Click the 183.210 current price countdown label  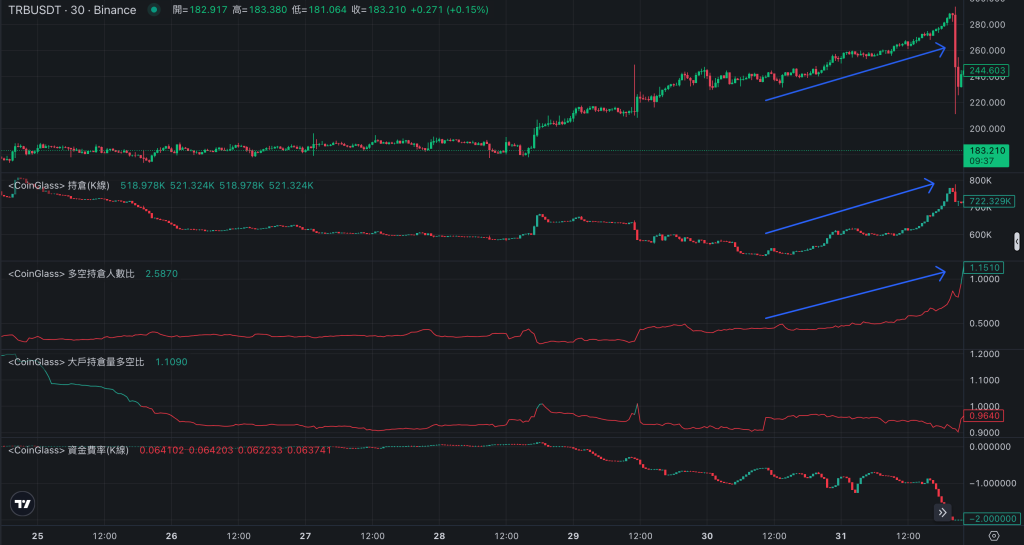pos(988,155)
